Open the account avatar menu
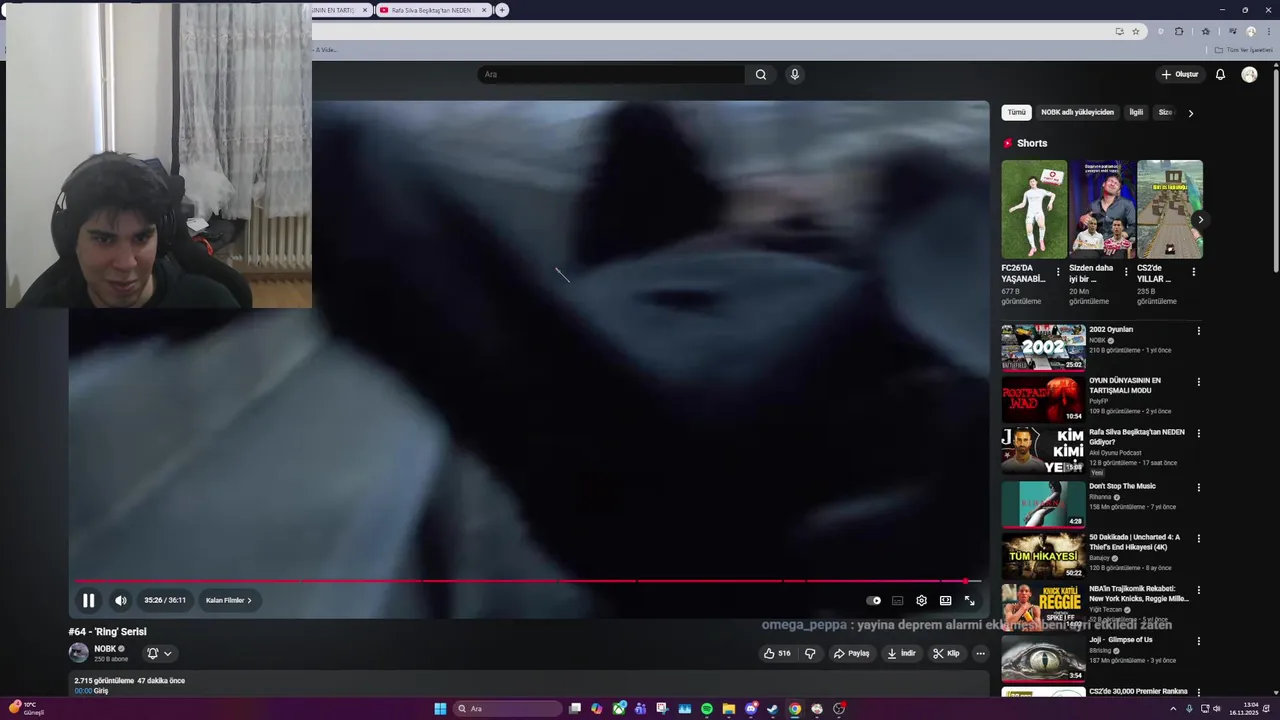Image resolution: width=1280 pixels, height=720 pixels. click(x=1249, y=74)
